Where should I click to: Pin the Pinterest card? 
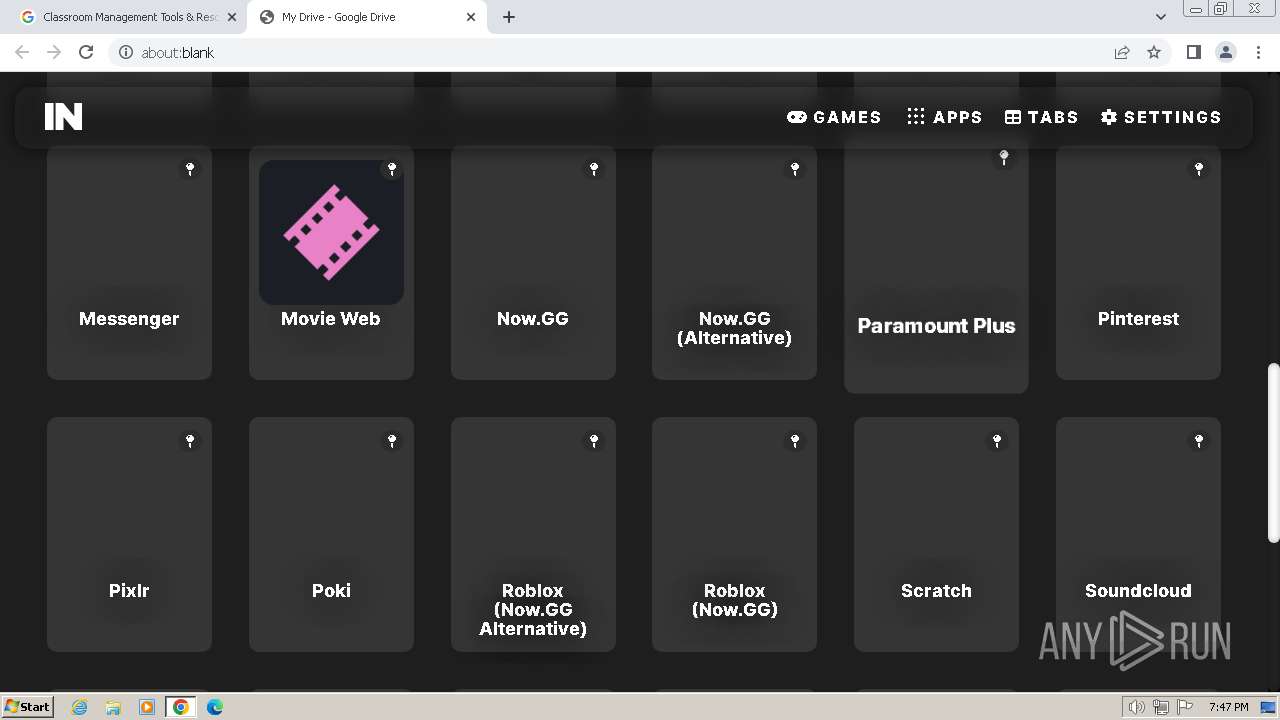click(x=1199, y=169)
